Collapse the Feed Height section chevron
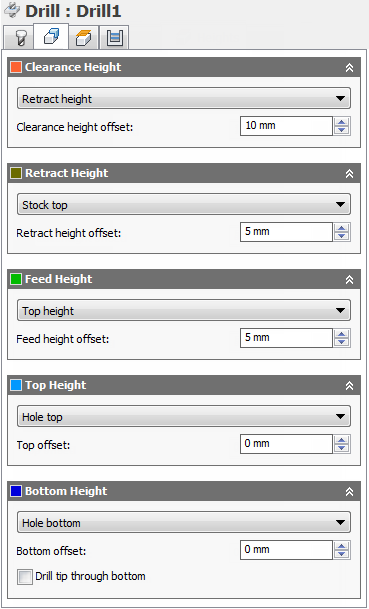Screen dimensions: 369x609 coord(349,280)
